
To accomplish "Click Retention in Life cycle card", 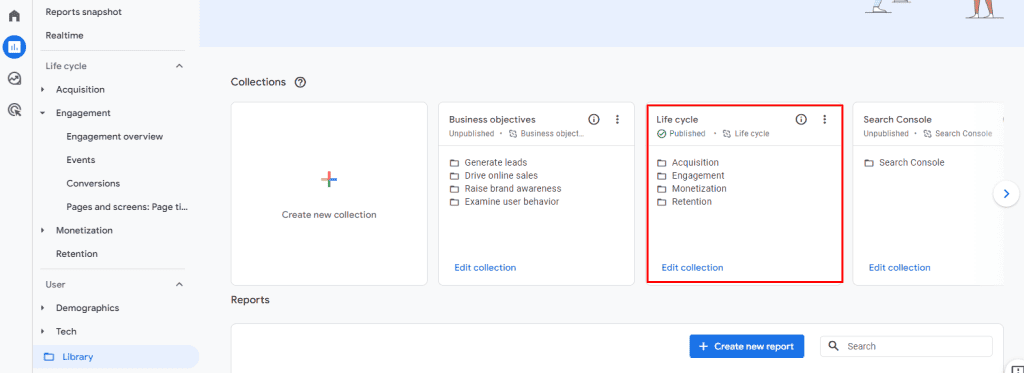I will coord(692,202).
